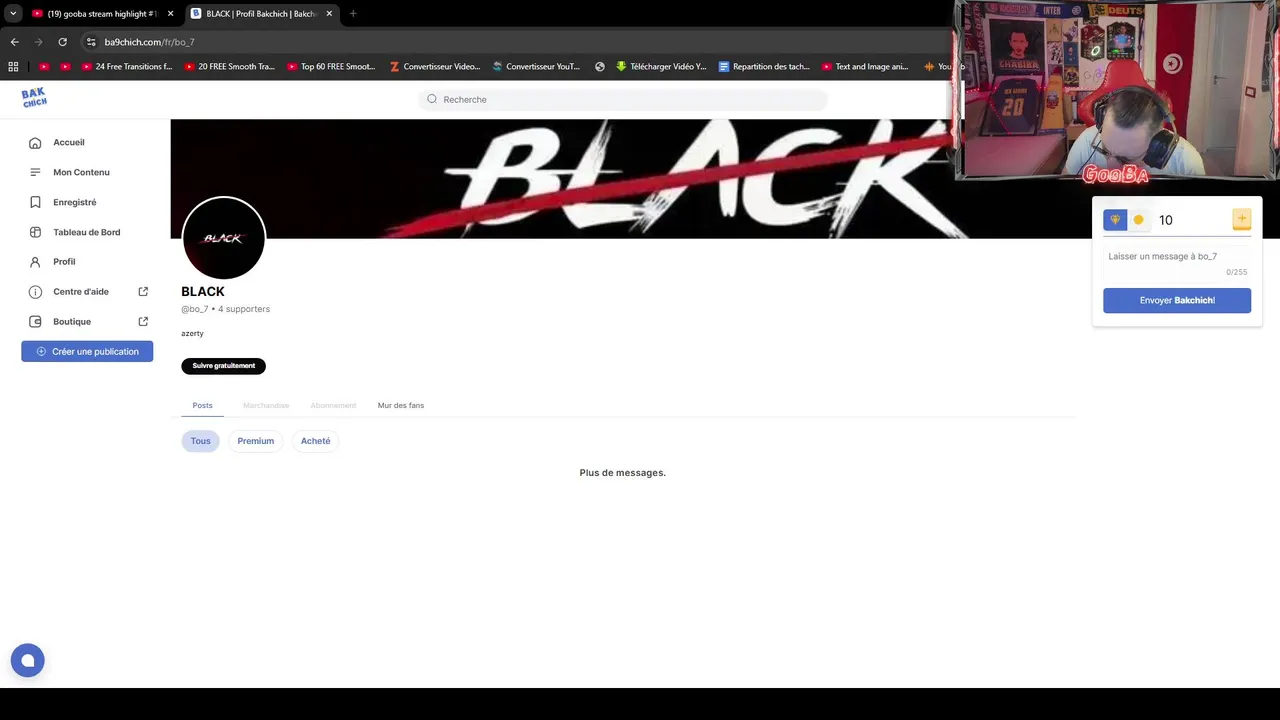Click the globe bookmark icon

[600, 67]
